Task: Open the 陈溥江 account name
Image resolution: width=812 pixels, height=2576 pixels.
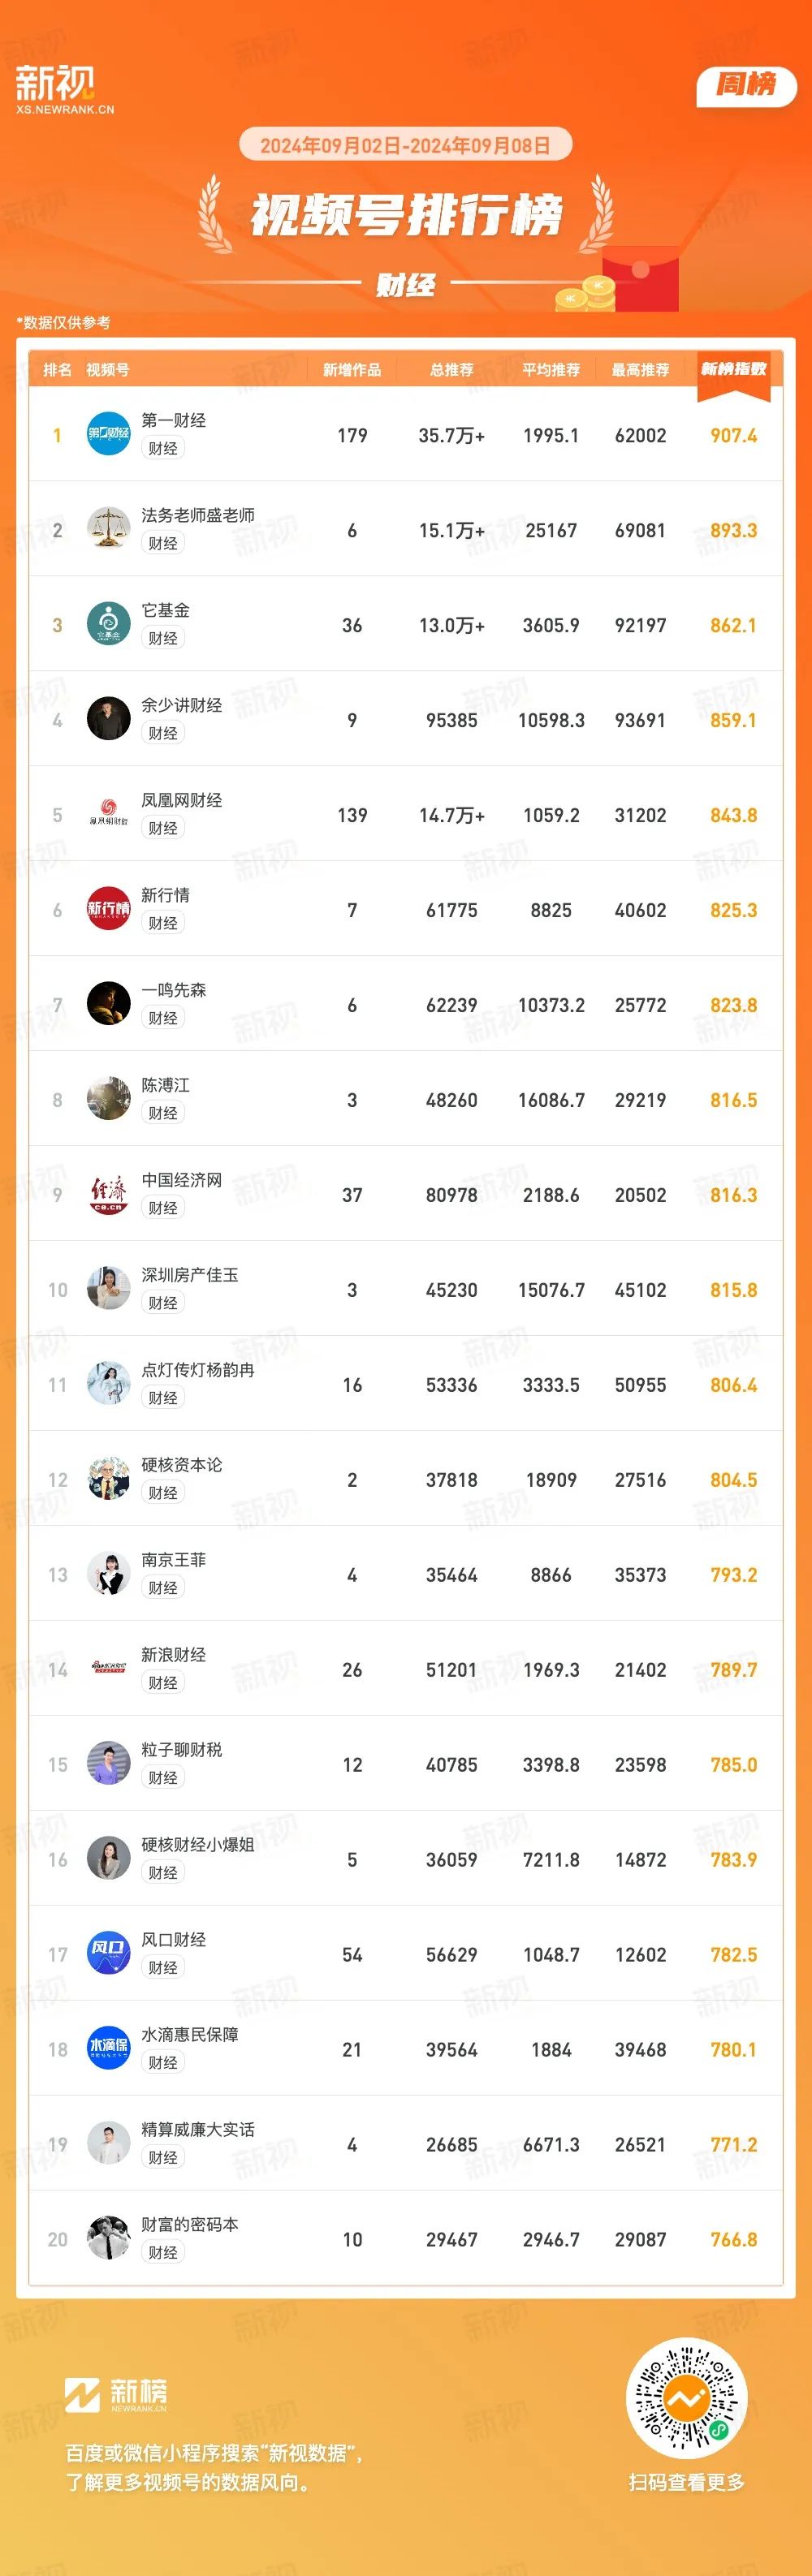Action: [165, 1085]
